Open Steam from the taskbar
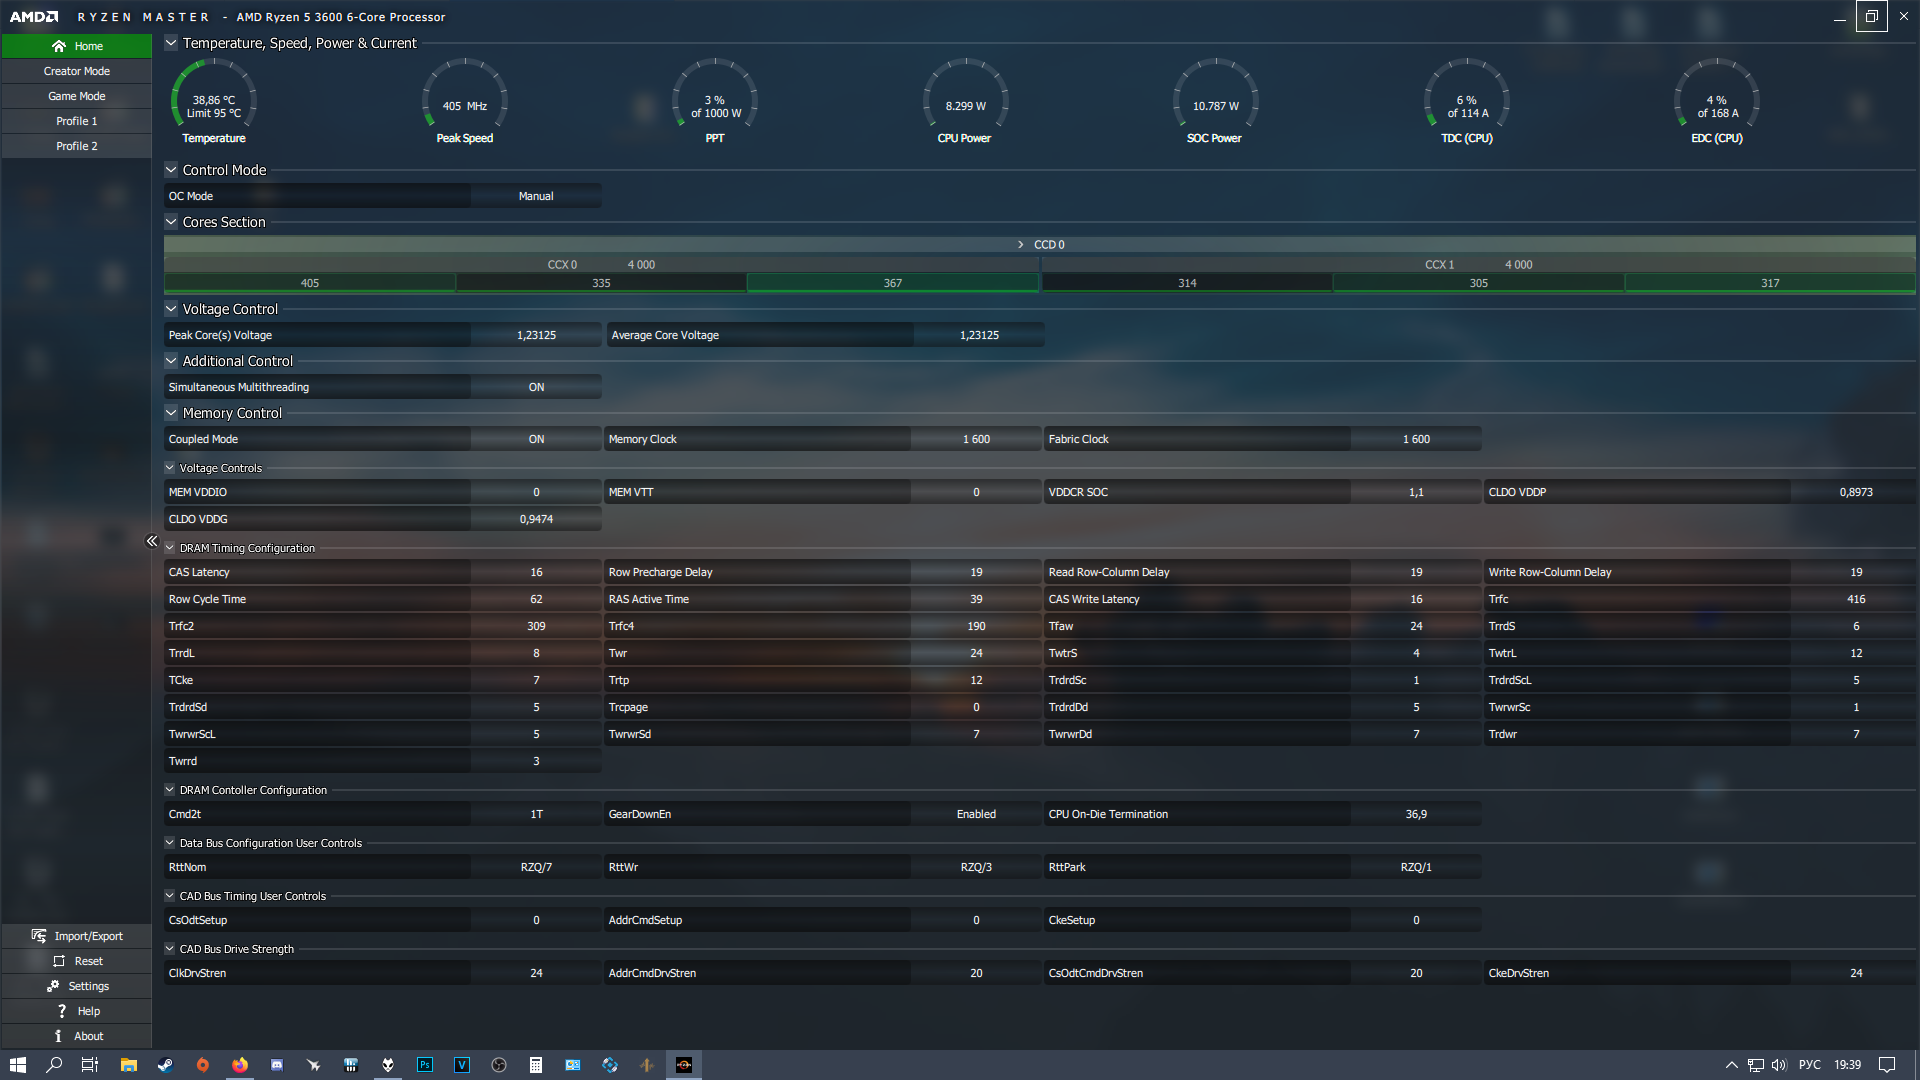Viewport: 1920px width, 1080px height. 165,1065
